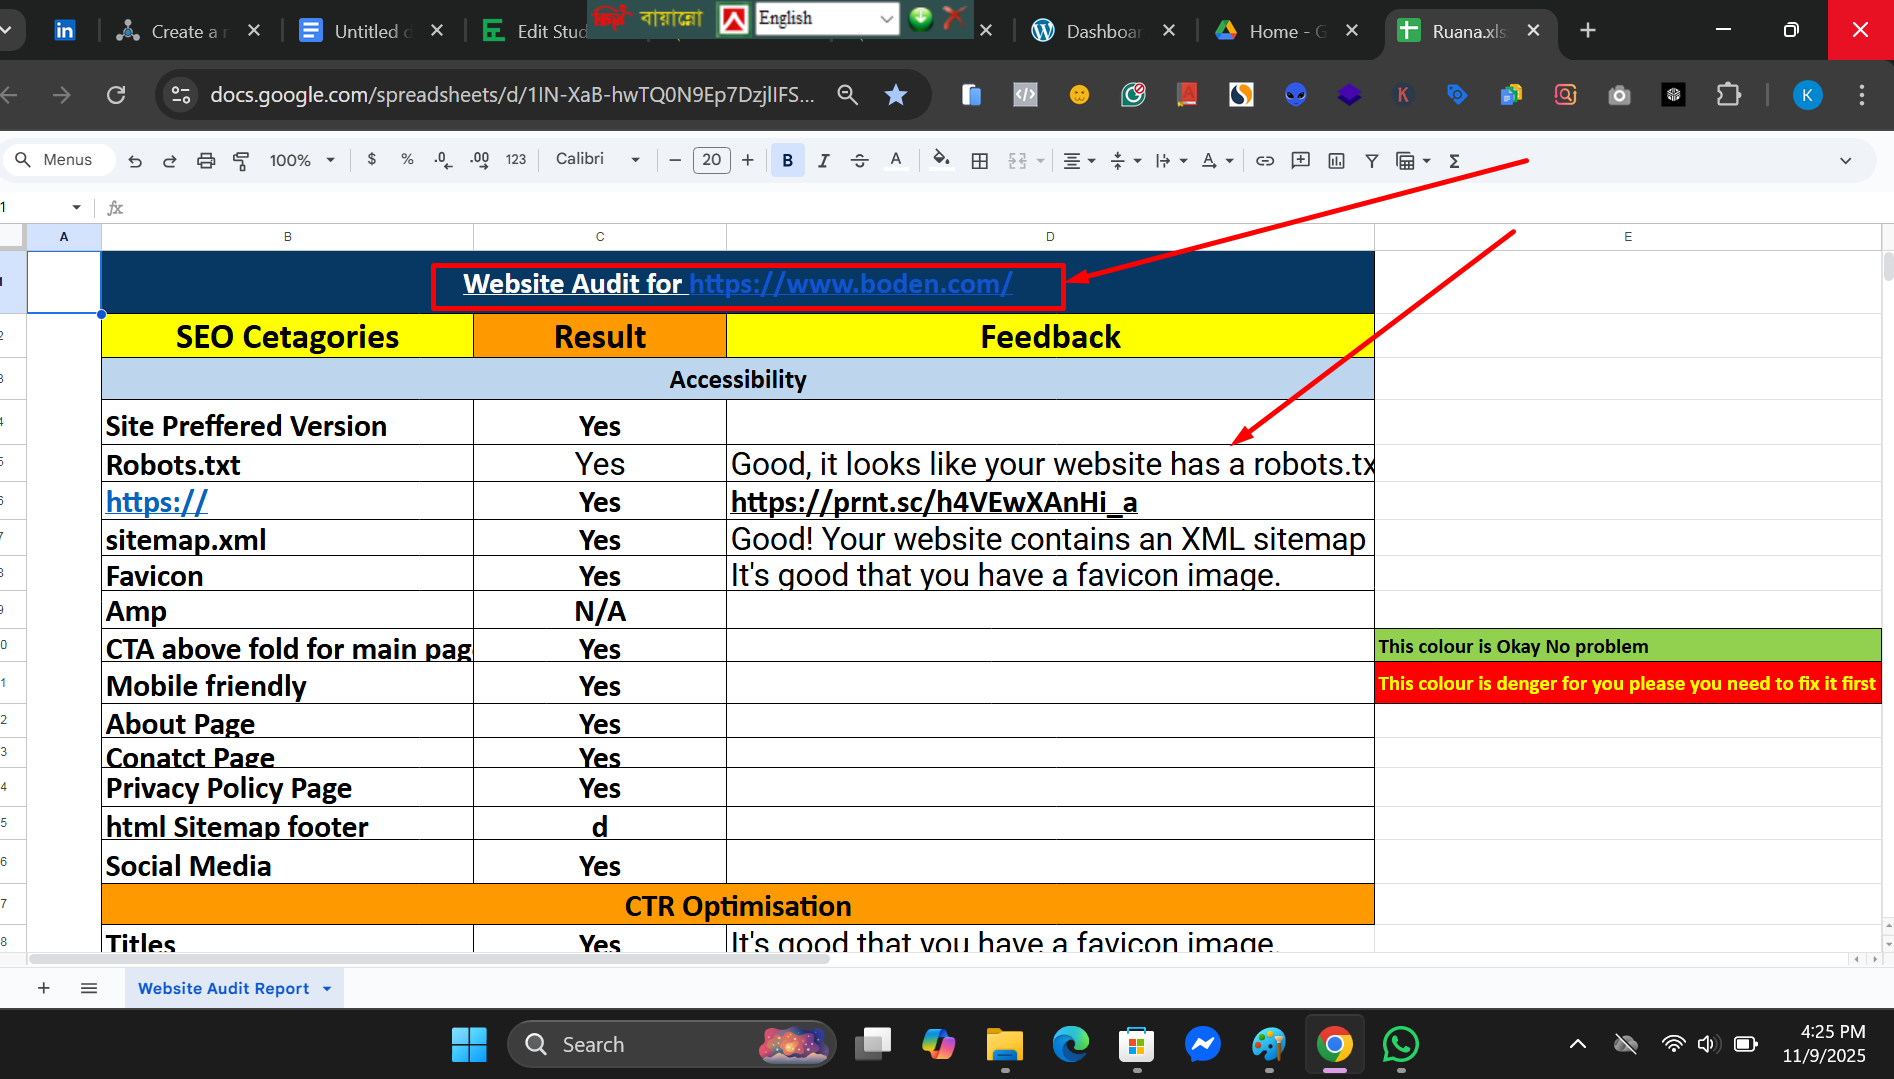
Task: Insert a link using the toolbar
Action: pyautogui.click(x=1264, y=160)
